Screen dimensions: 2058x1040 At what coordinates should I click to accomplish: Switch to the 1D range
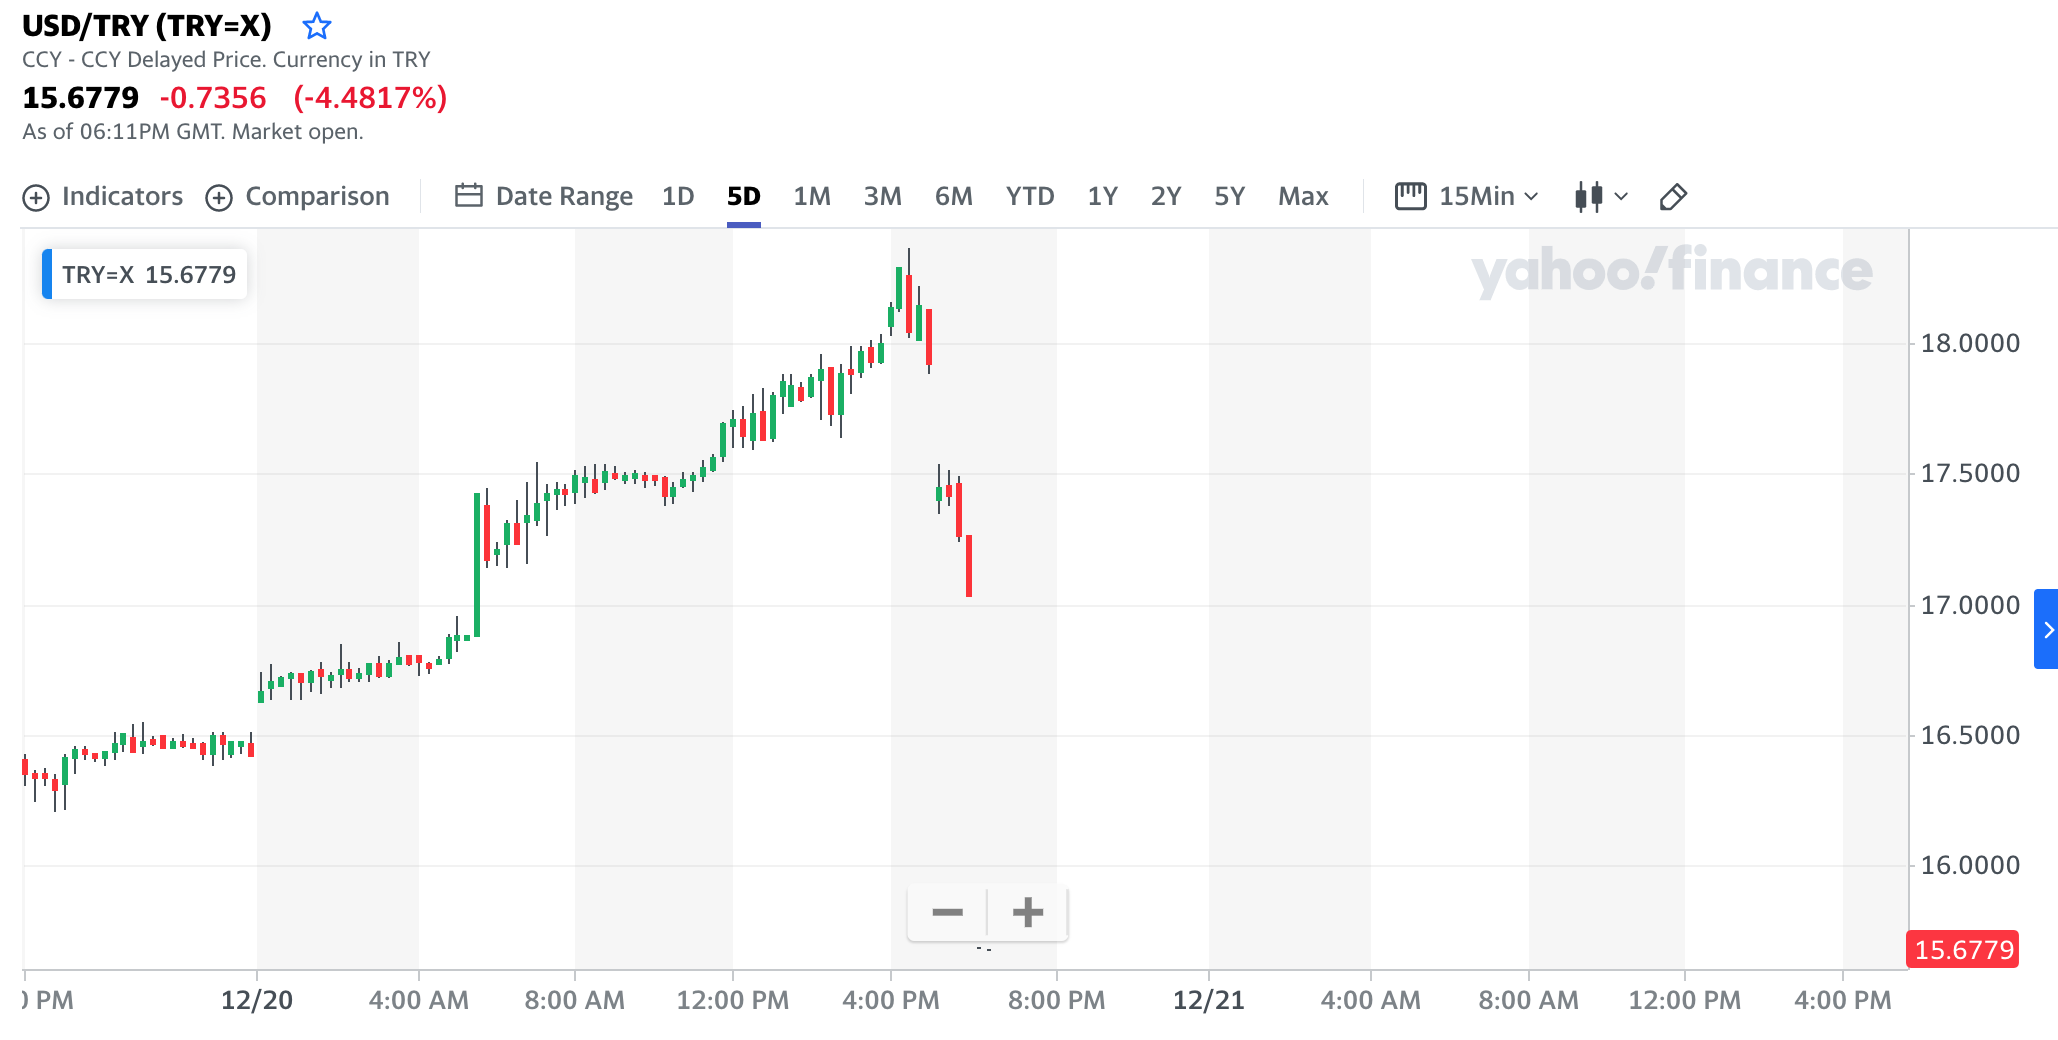tap(678, 196)
